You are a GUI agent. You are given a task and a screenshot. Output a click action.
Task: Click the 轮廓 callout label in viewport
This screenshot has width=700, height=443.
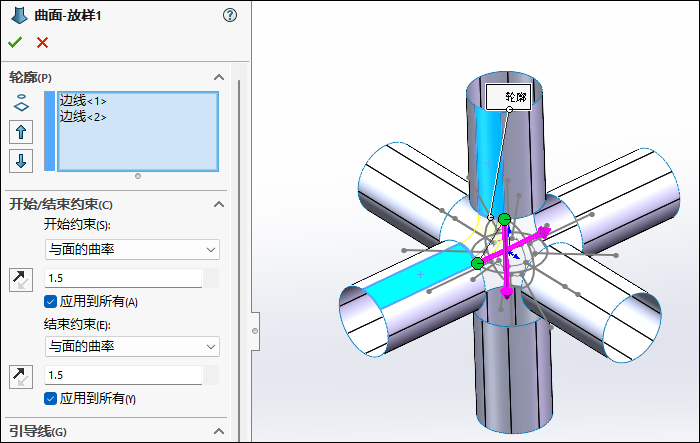pyautogui.click(x=508, y=97)
